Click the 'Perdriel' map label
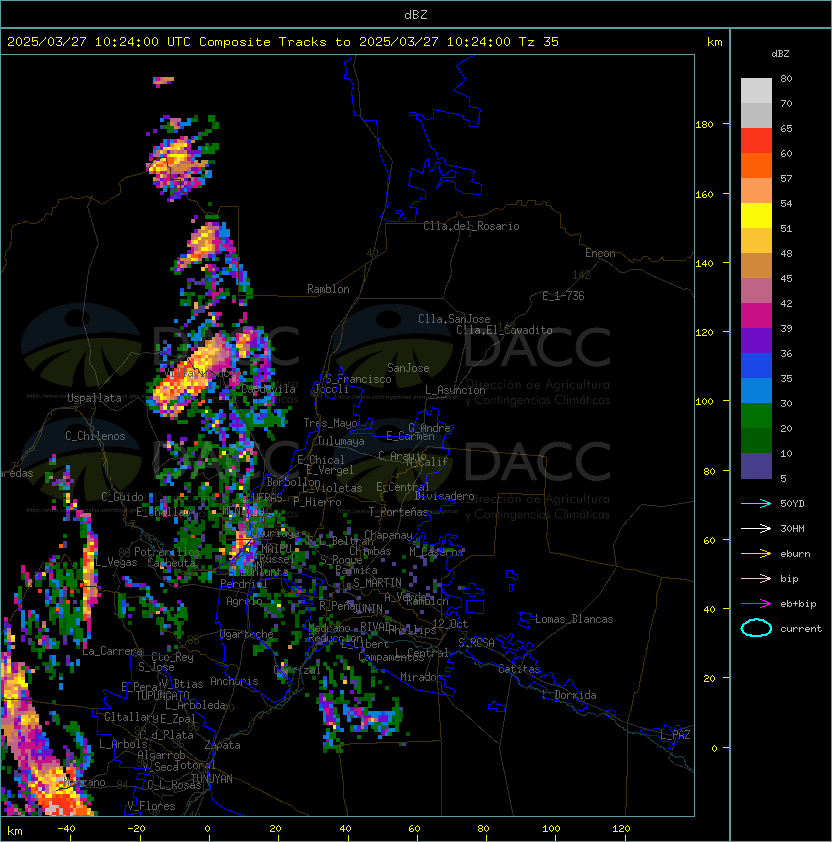832x842 pixels. click(x=244, y=584)
